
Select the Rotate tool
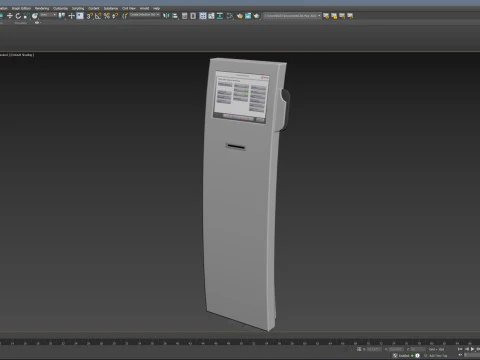pos(18,16)
